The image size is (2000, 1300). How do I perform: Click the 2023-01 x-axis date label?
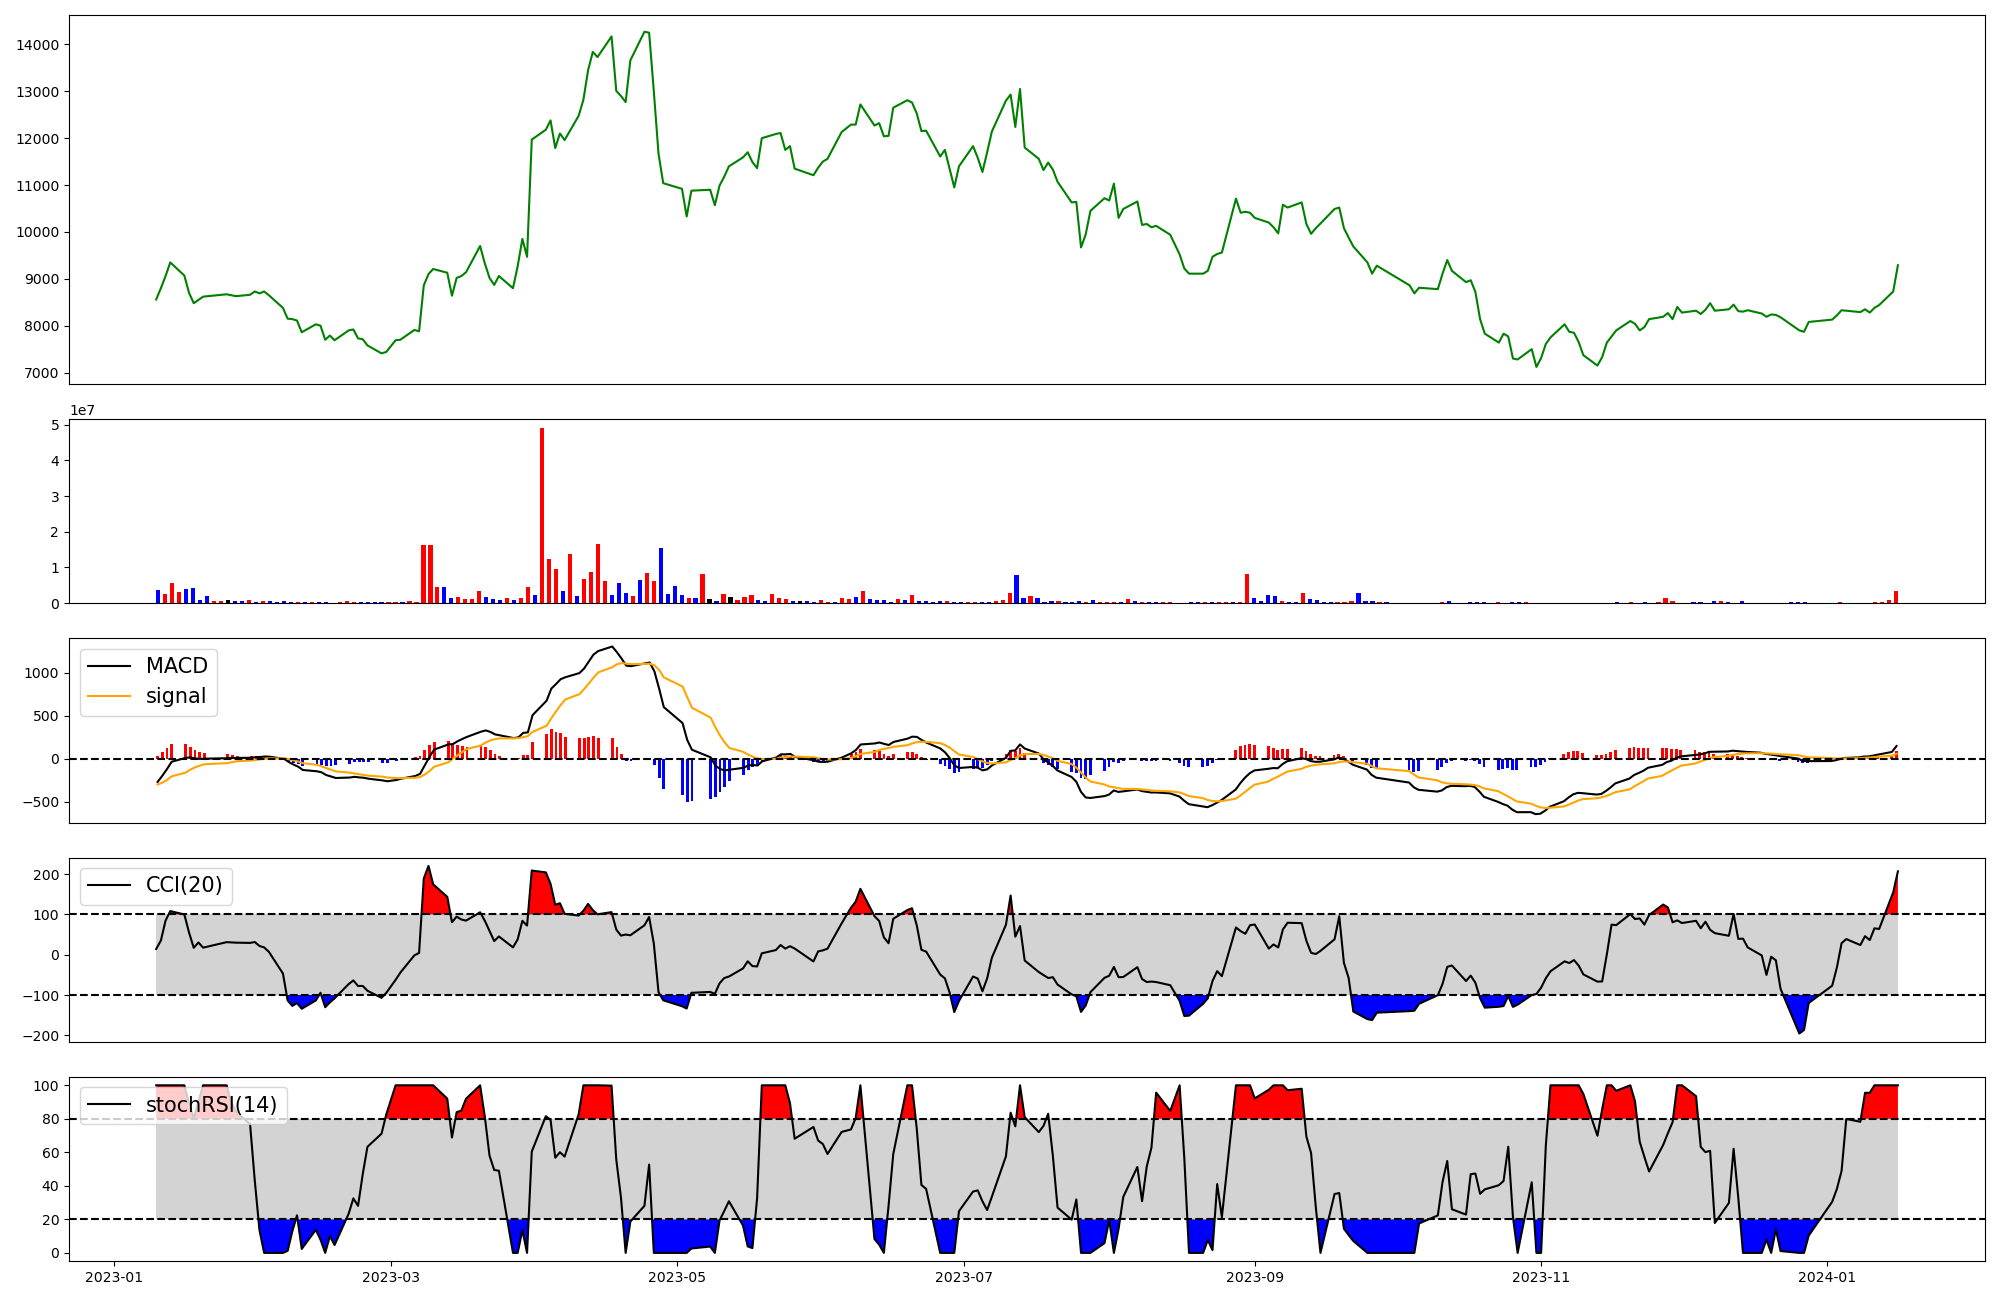[115, 1277]
